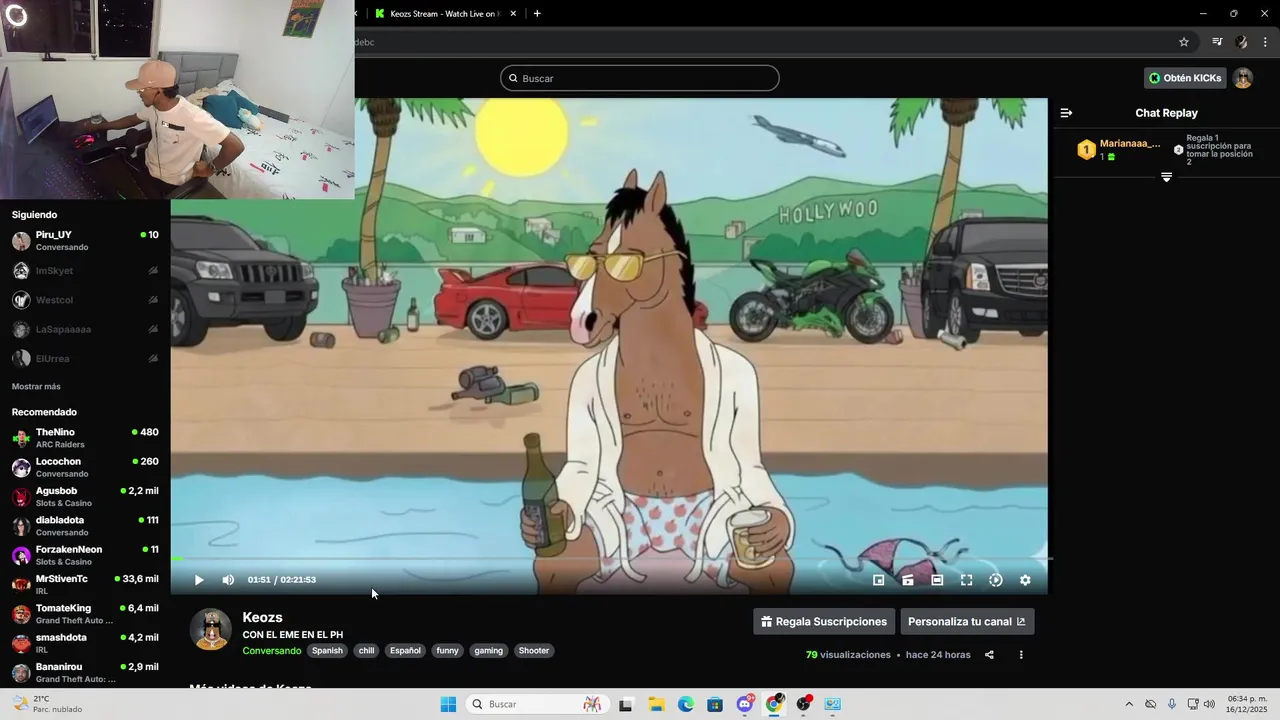Open the Kick user profile avatar menu

1243,78
